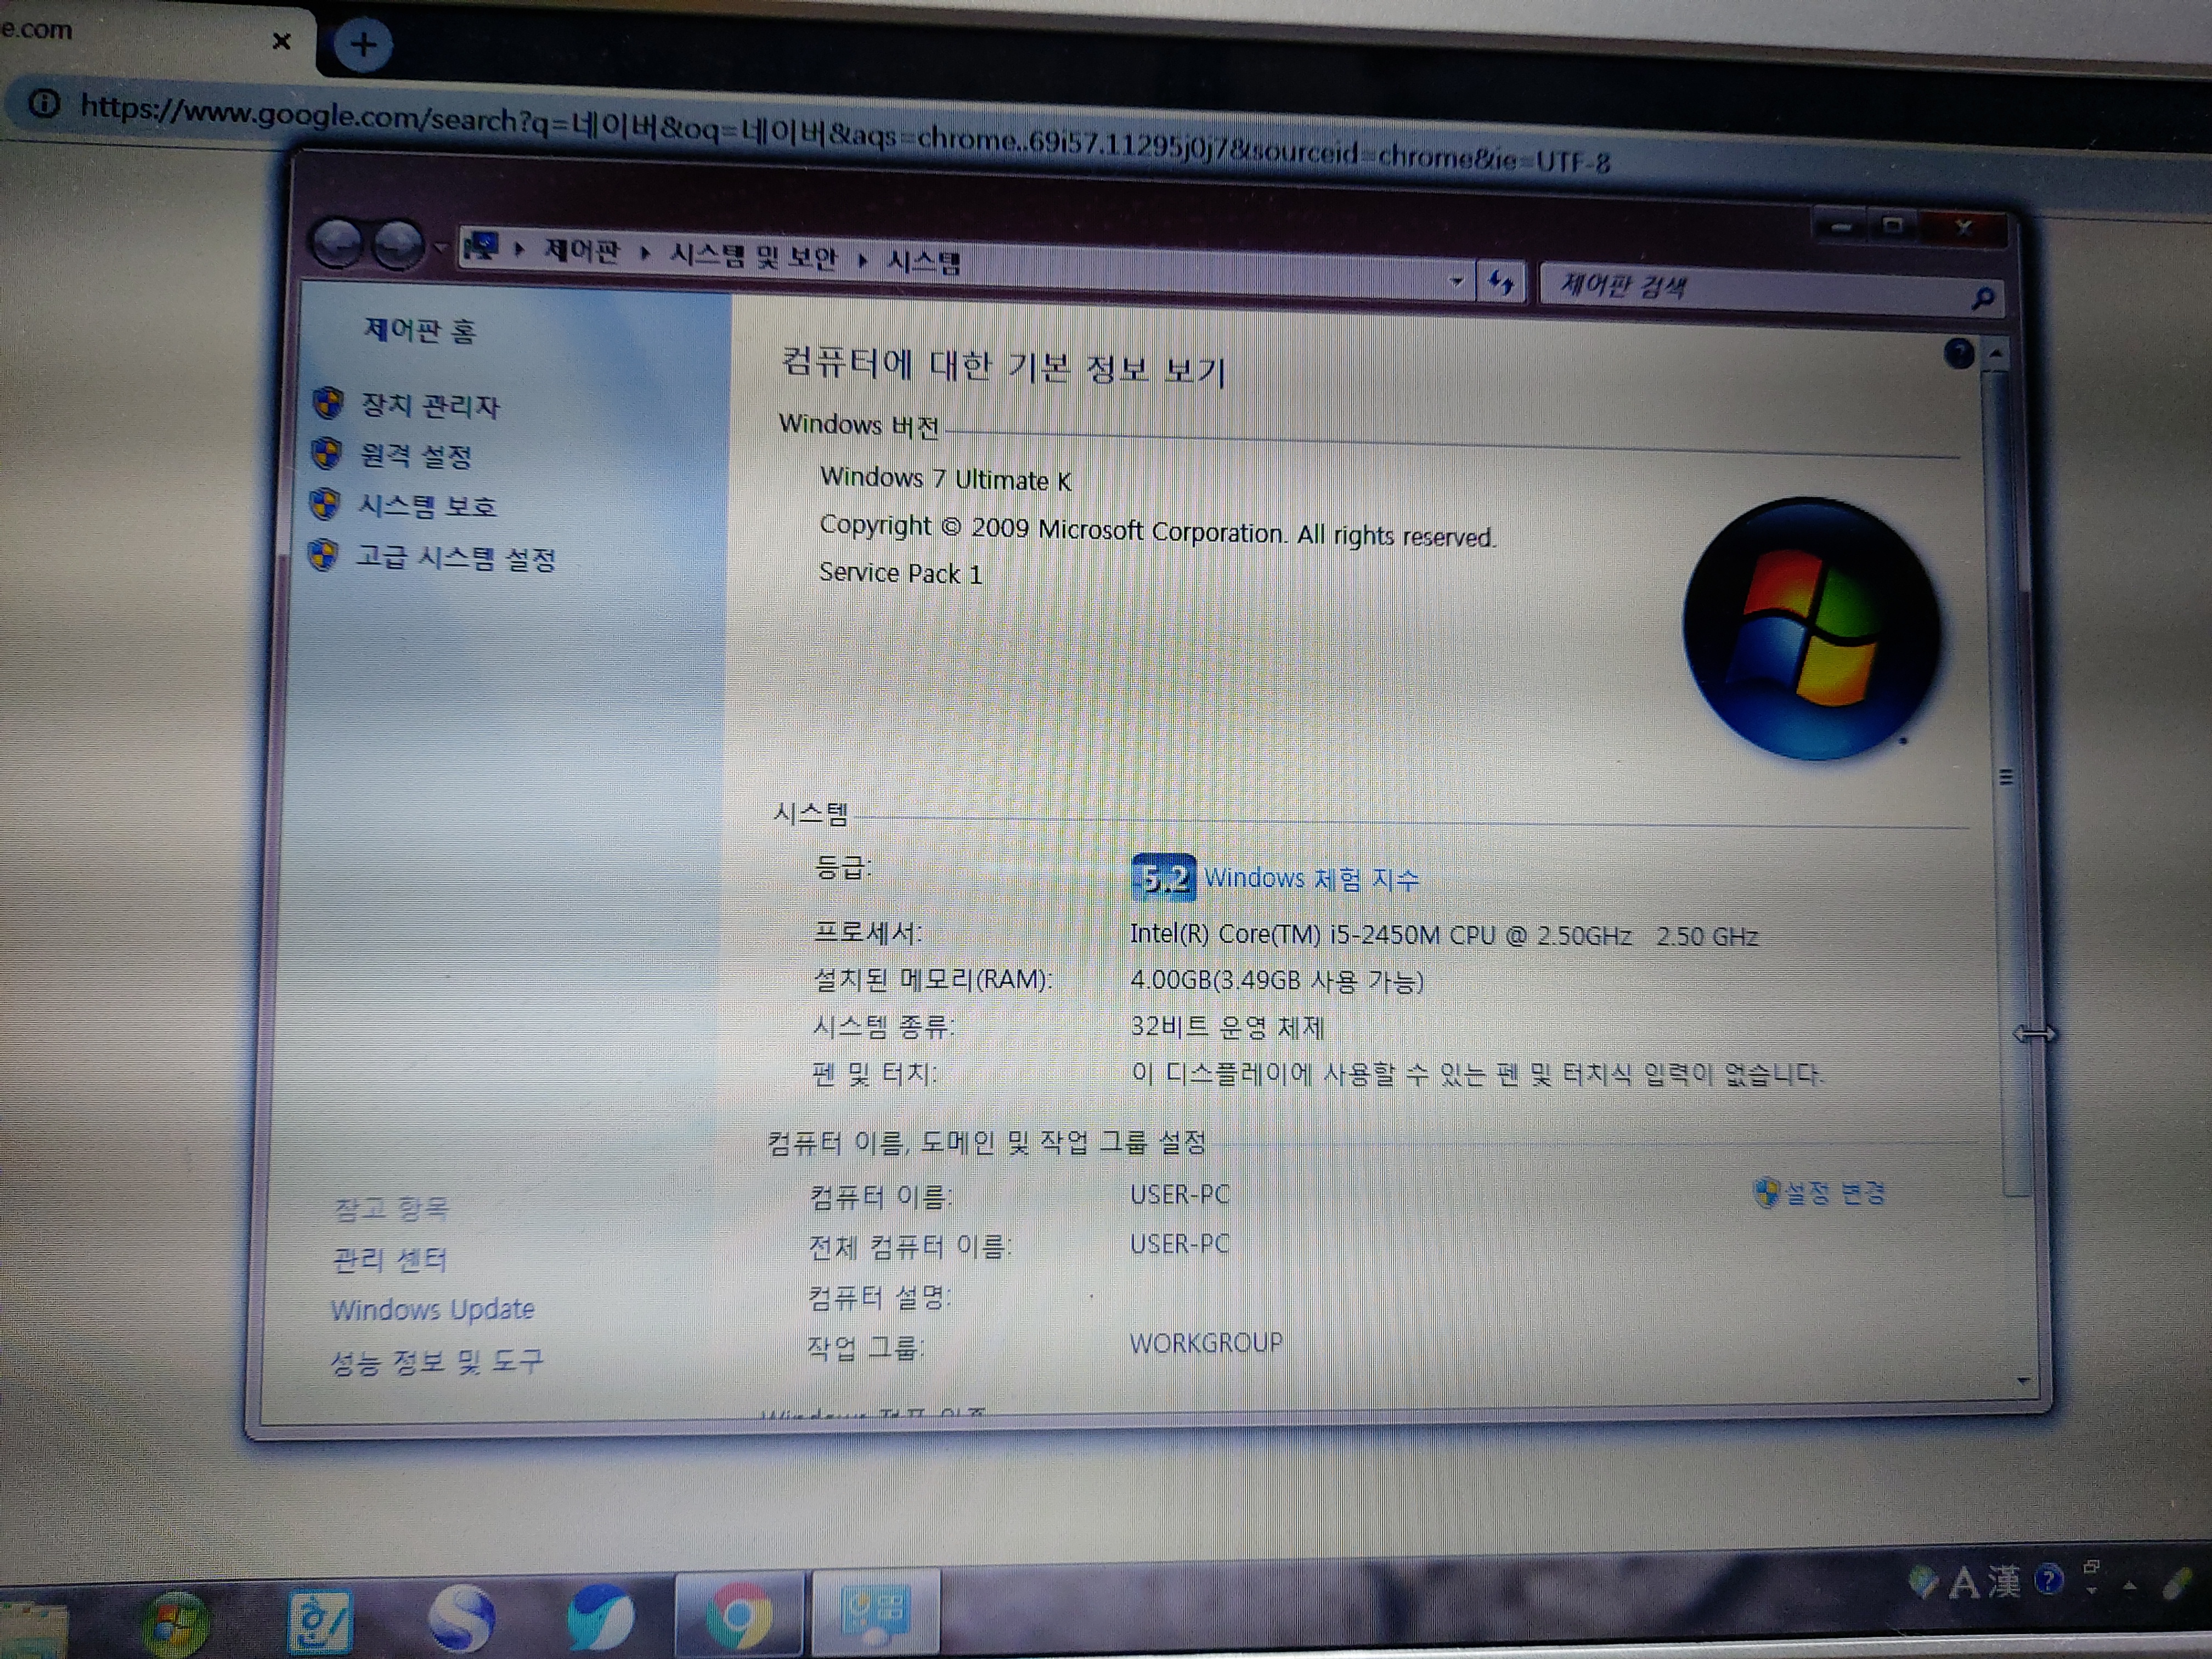Click the scrollbar up arrow in the System window
2212x1659 pixels.
click(x=1996, y=354)
